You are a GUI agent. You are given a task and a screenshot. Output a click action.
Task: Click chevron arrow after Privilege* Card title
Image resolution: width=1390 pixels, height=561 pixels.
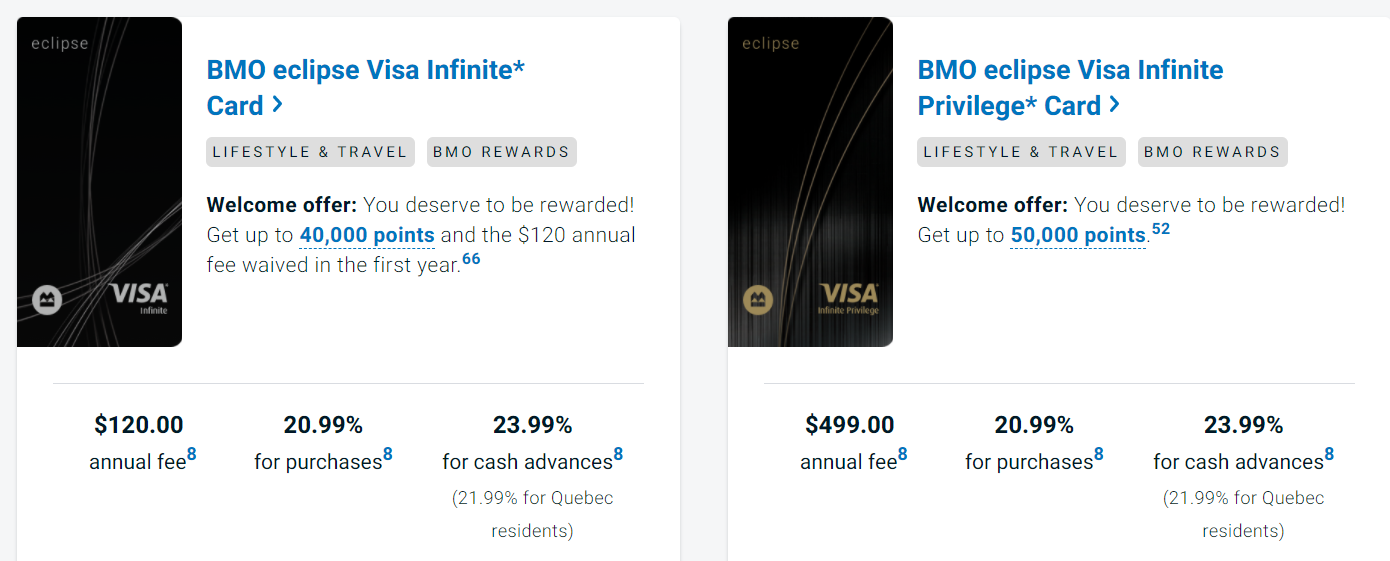tap(1115, 105)
